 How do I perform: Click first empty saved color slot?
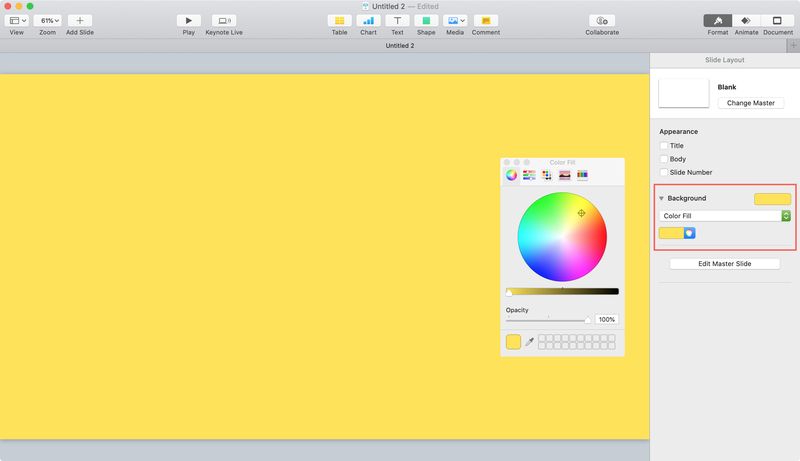542,338
